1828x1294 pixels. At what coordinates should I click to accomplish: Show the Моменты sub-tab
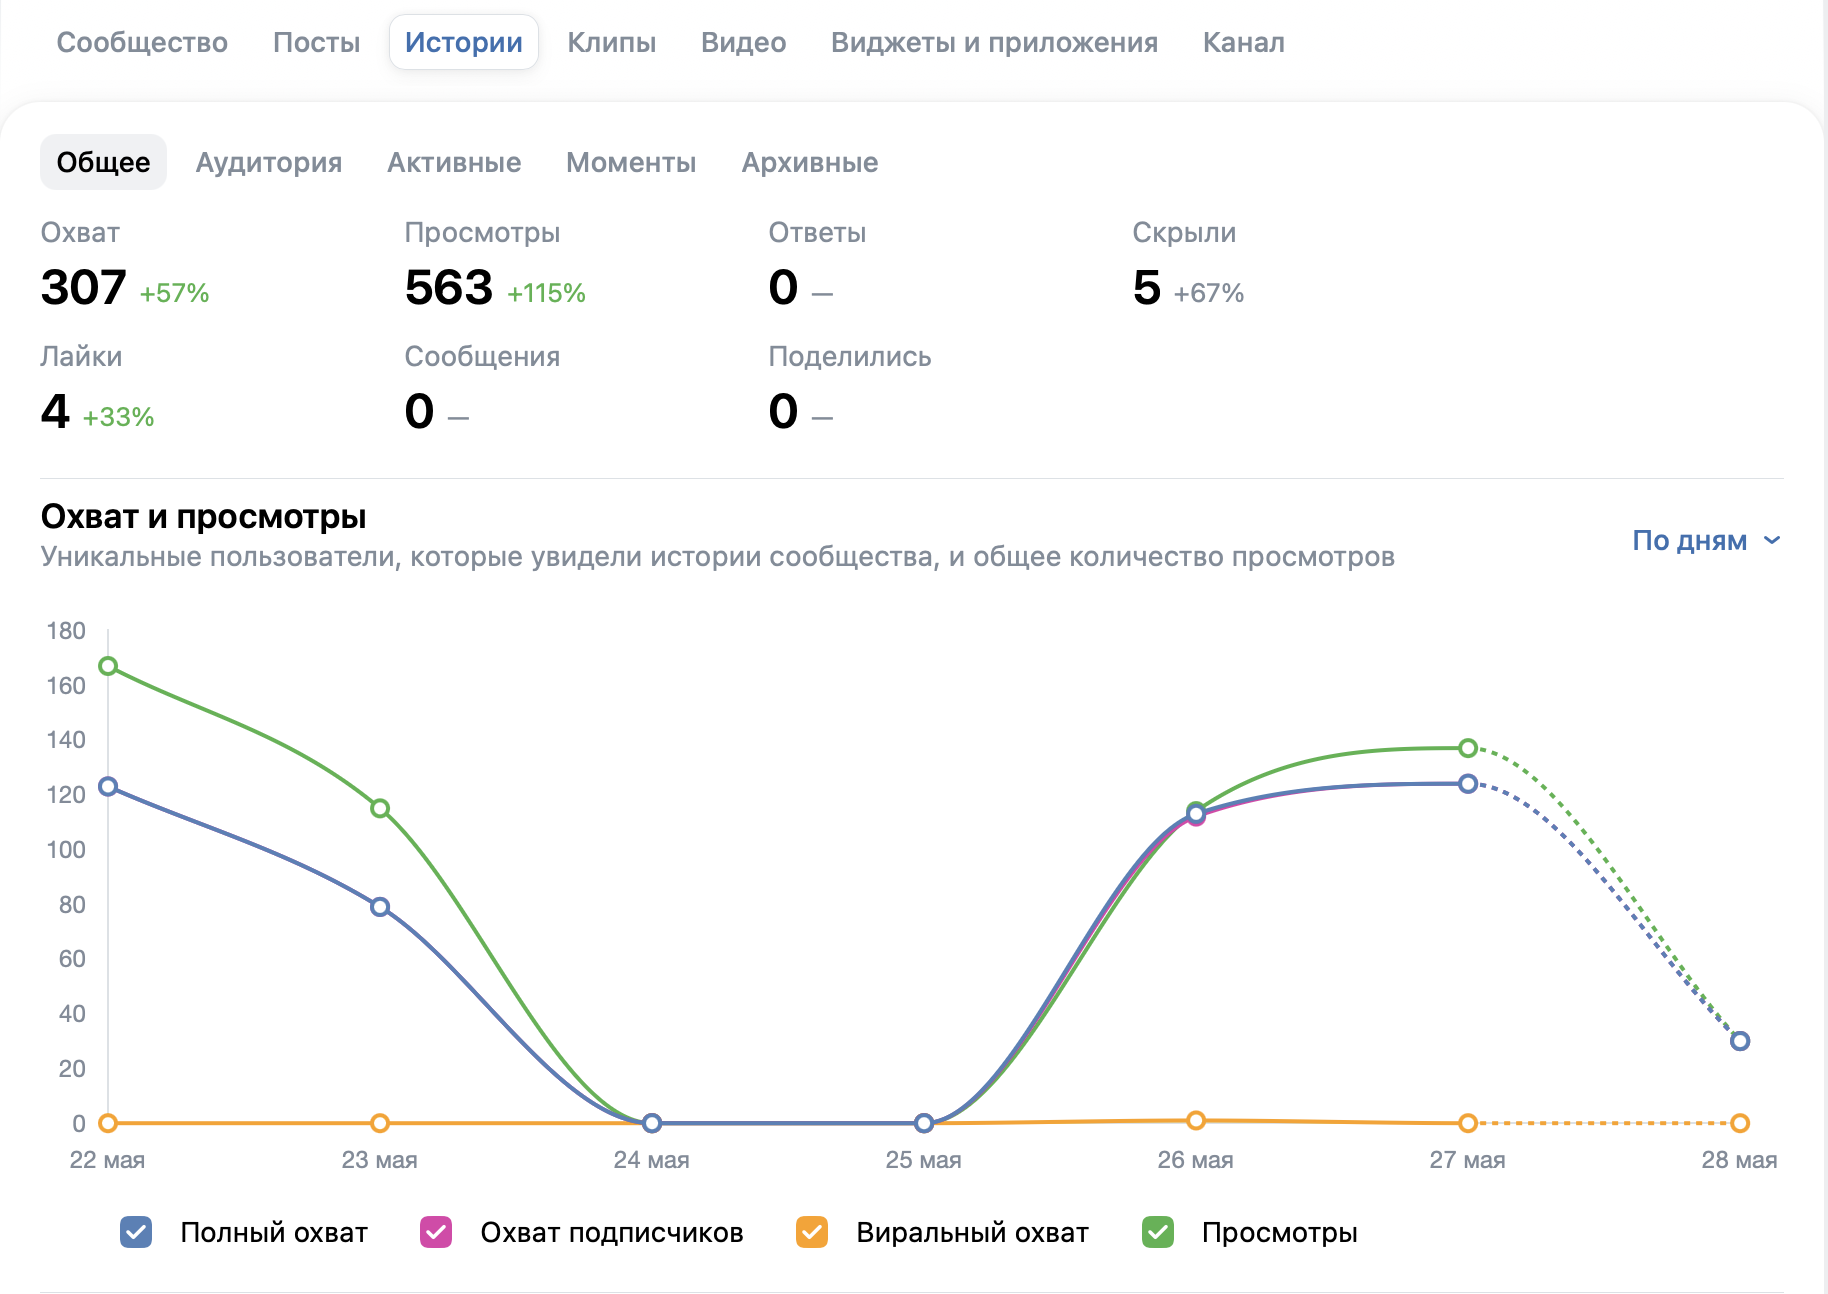[631, 162]
